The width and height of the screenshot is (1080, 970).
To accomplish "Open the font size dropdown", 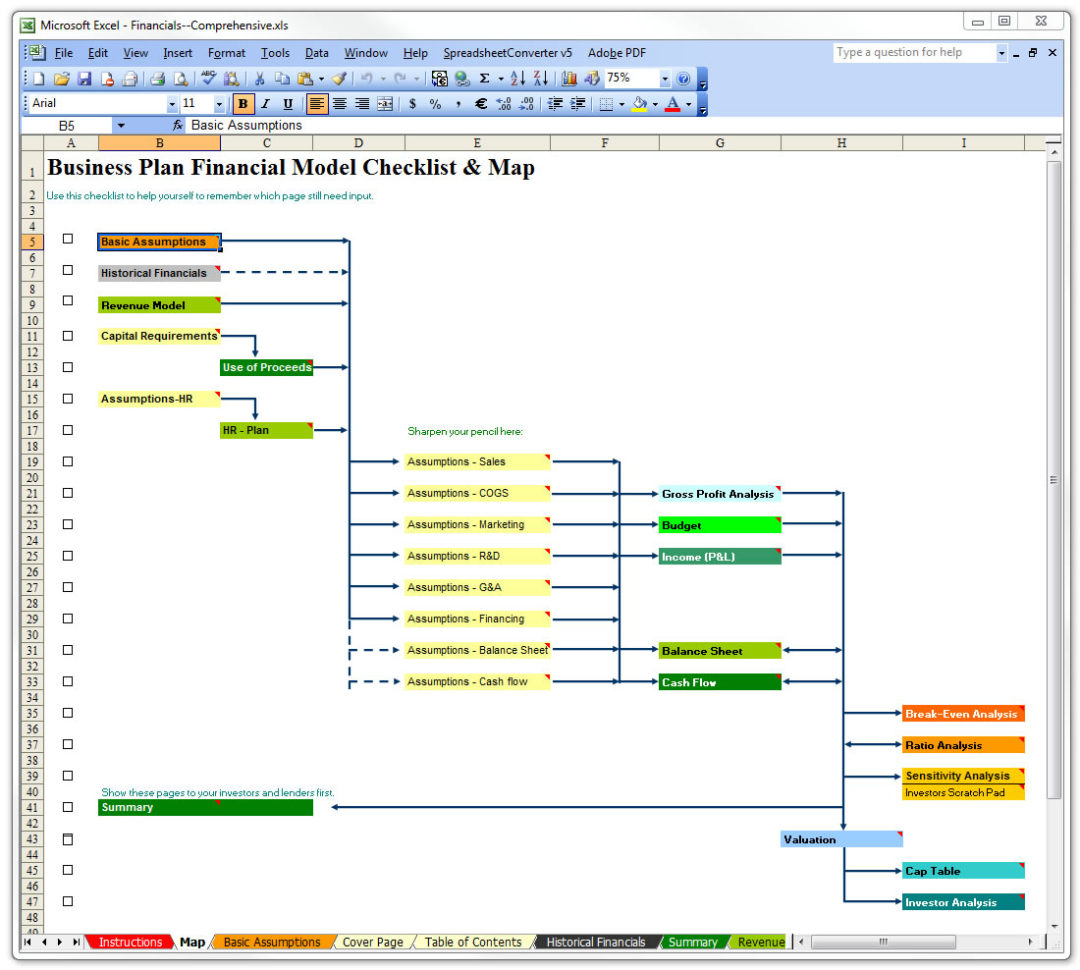I will tap(219, 103).
